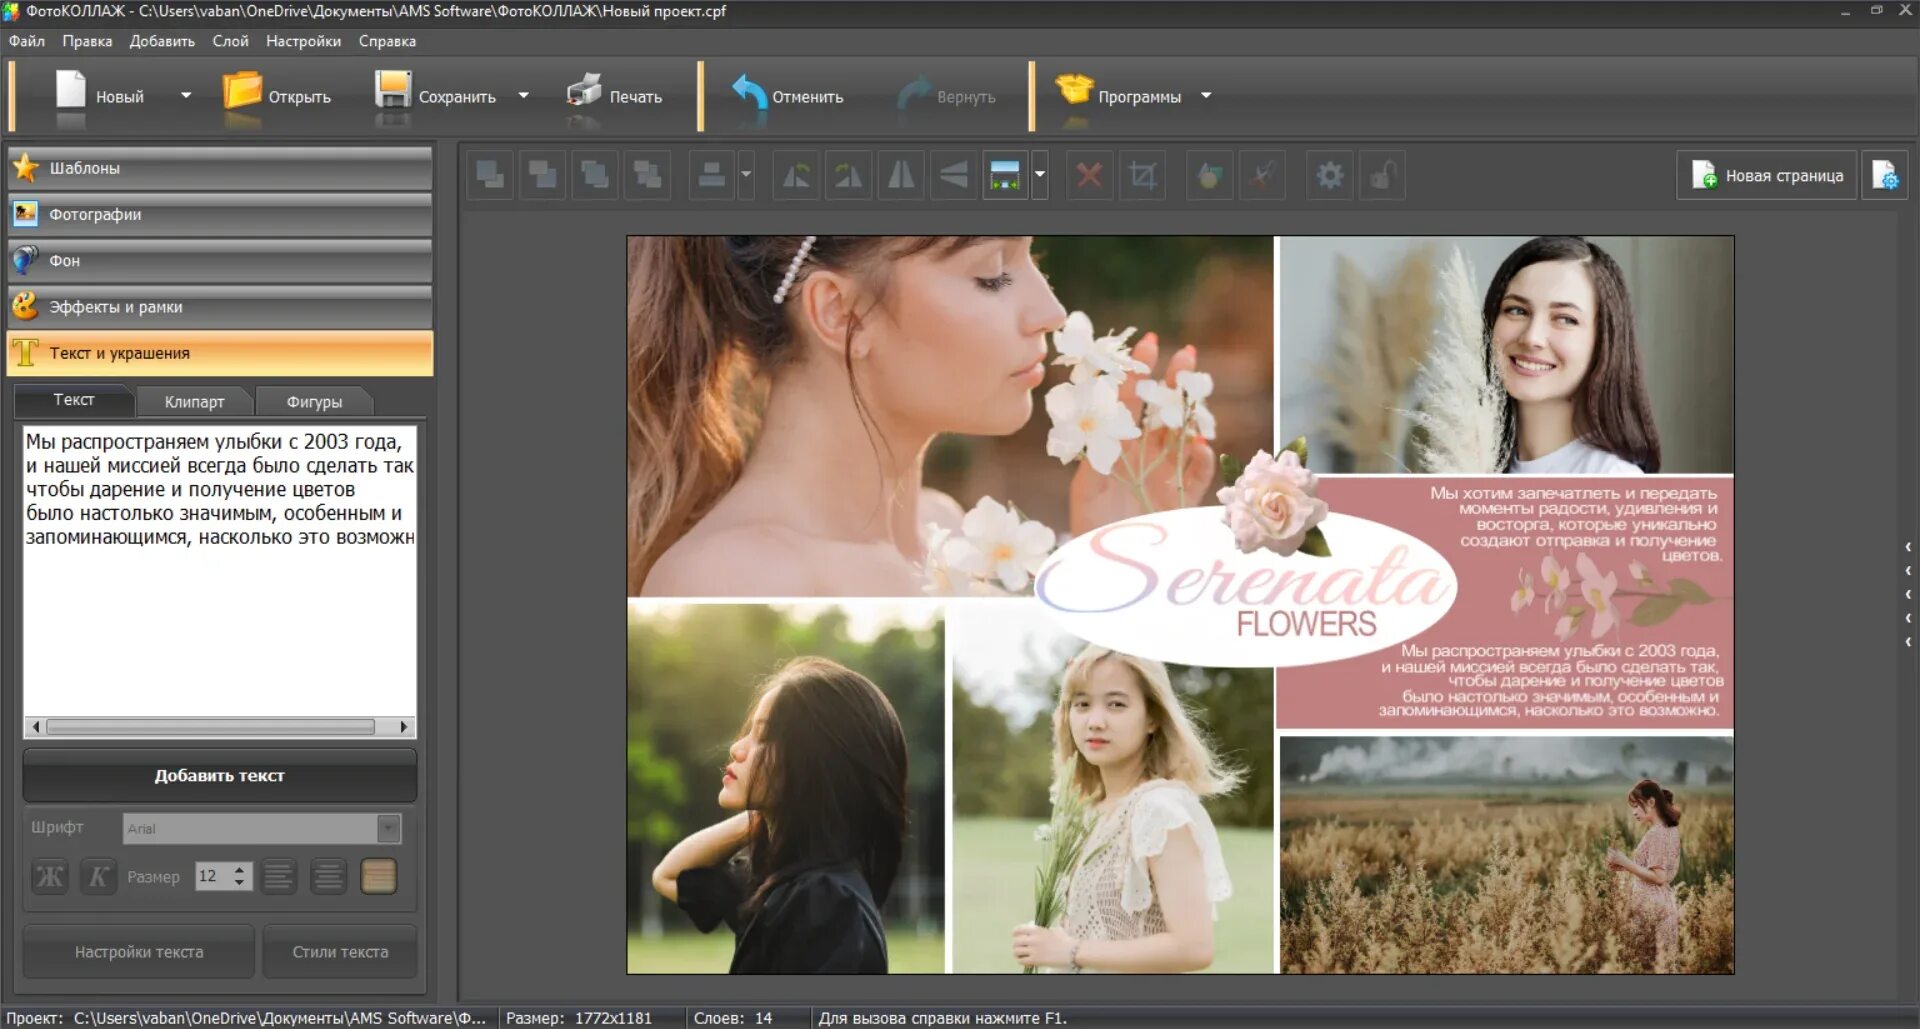Click the rotate left icon

(x=796, y=176)
